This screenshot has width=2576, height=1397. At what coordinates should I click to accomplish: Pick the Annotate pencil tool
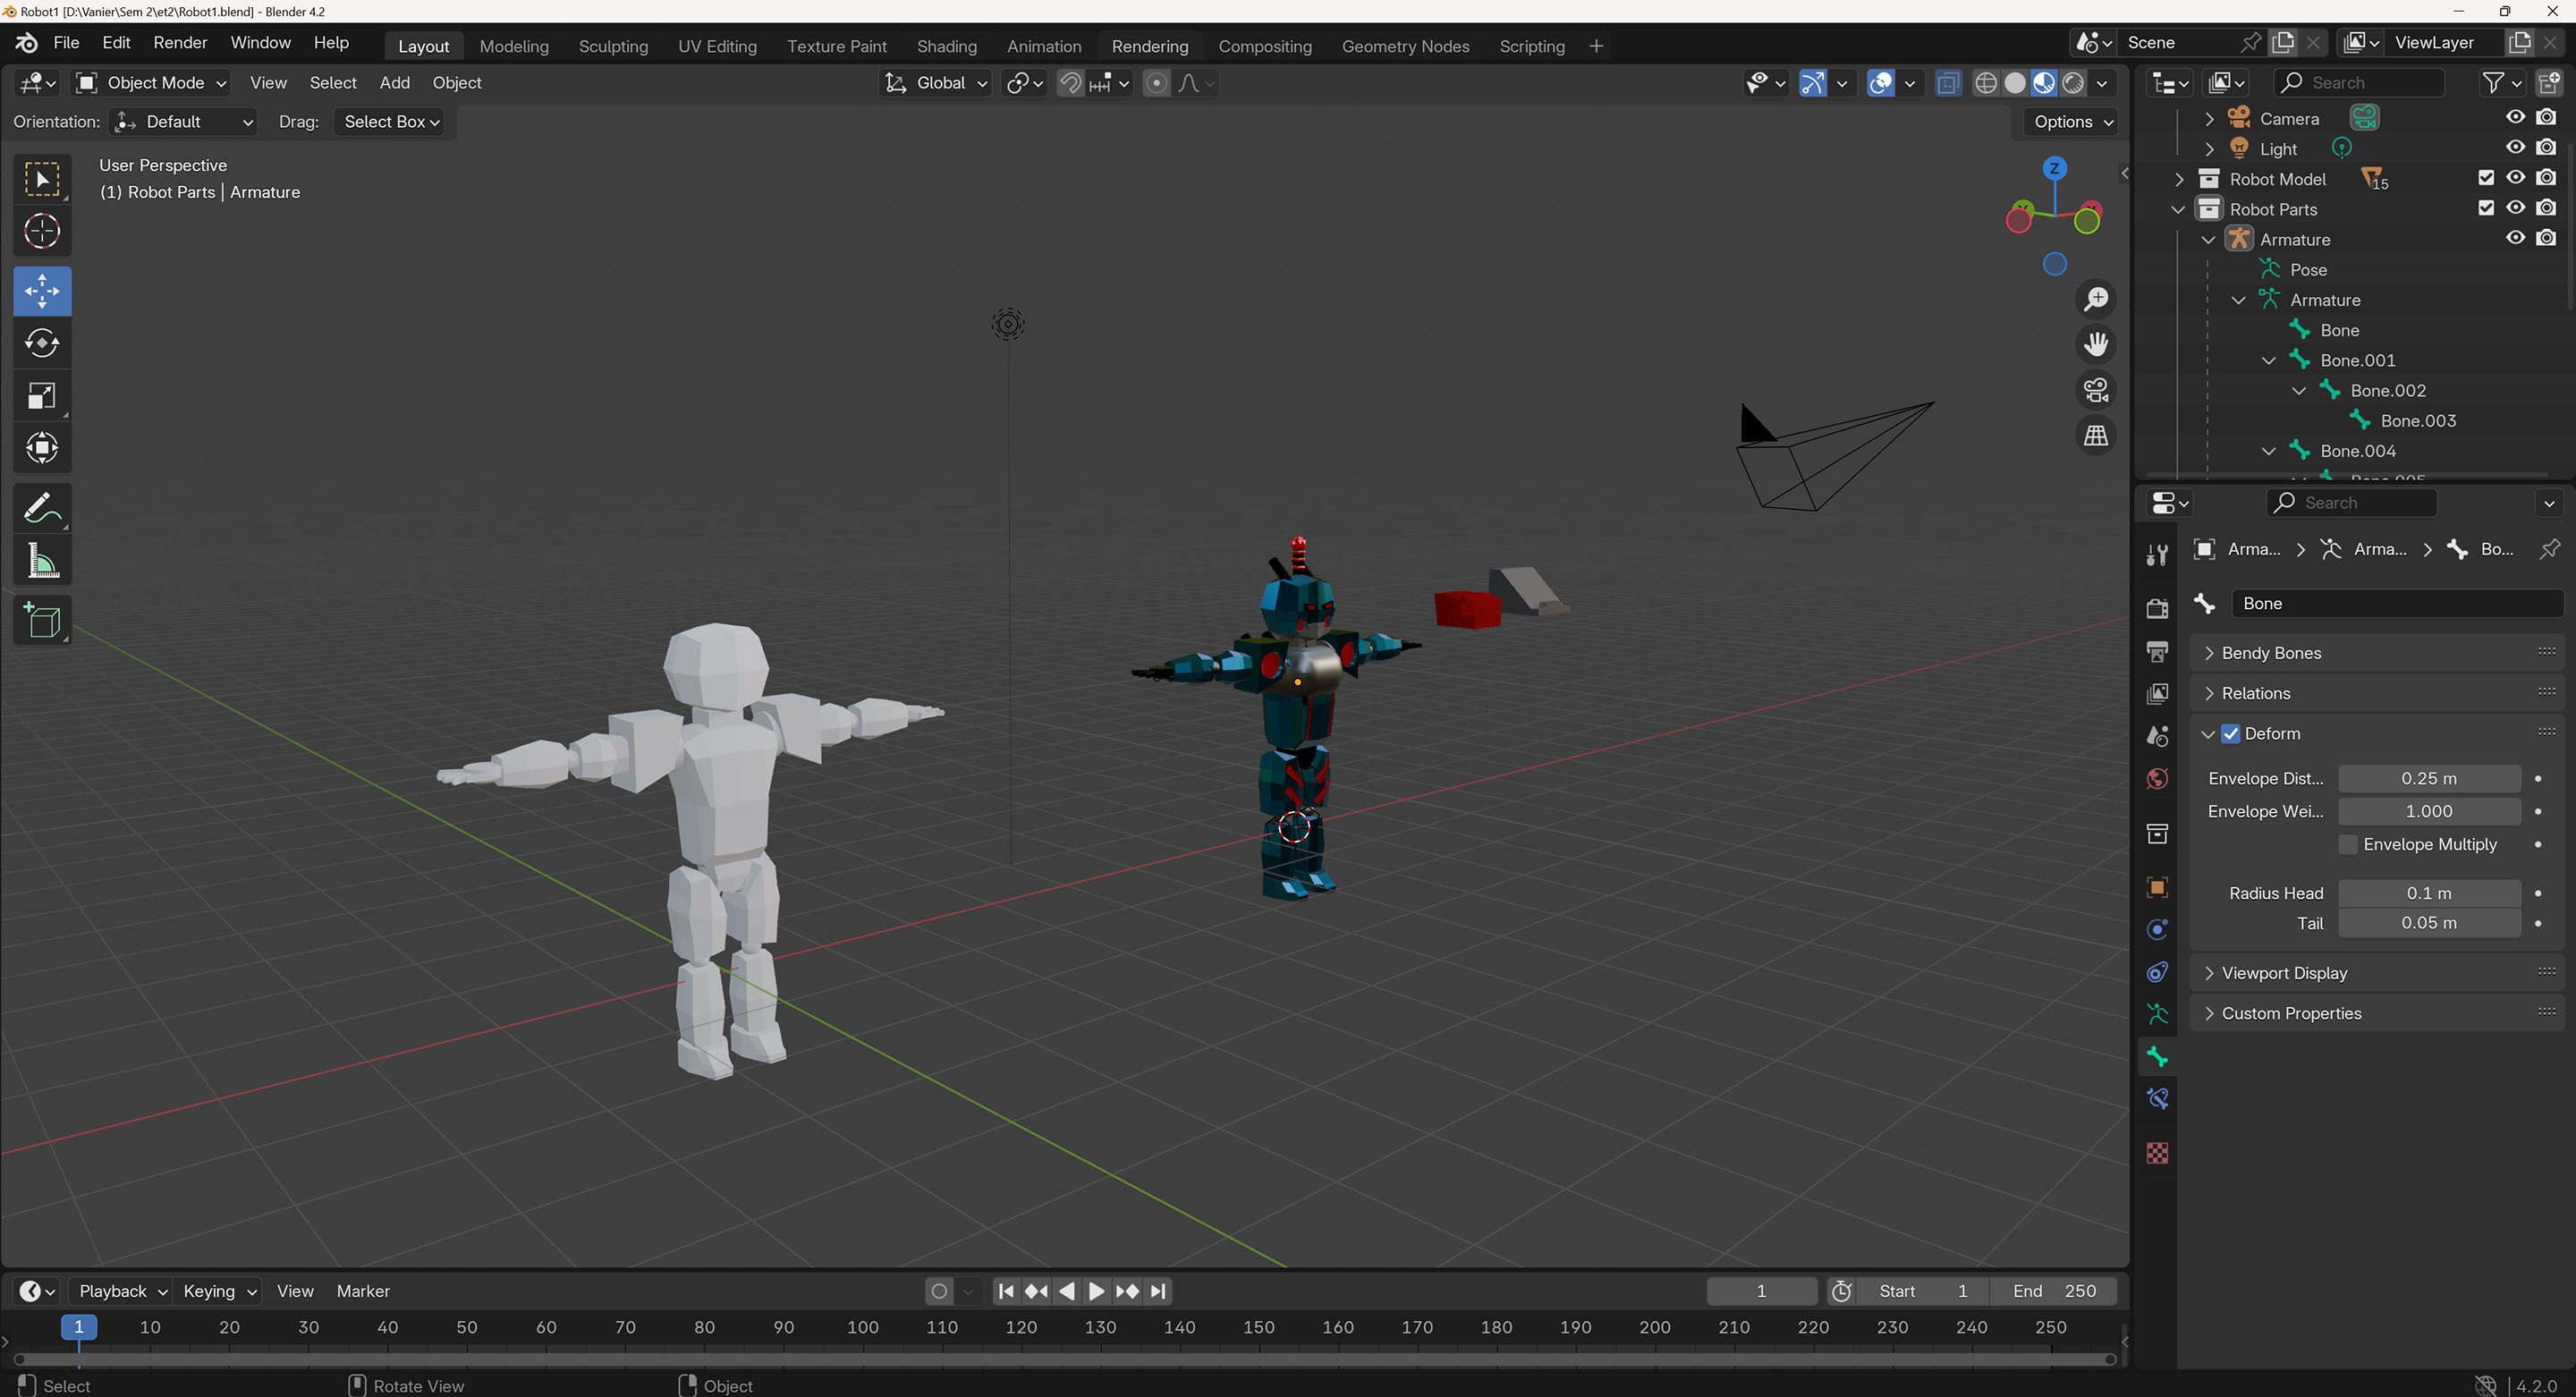42,508
